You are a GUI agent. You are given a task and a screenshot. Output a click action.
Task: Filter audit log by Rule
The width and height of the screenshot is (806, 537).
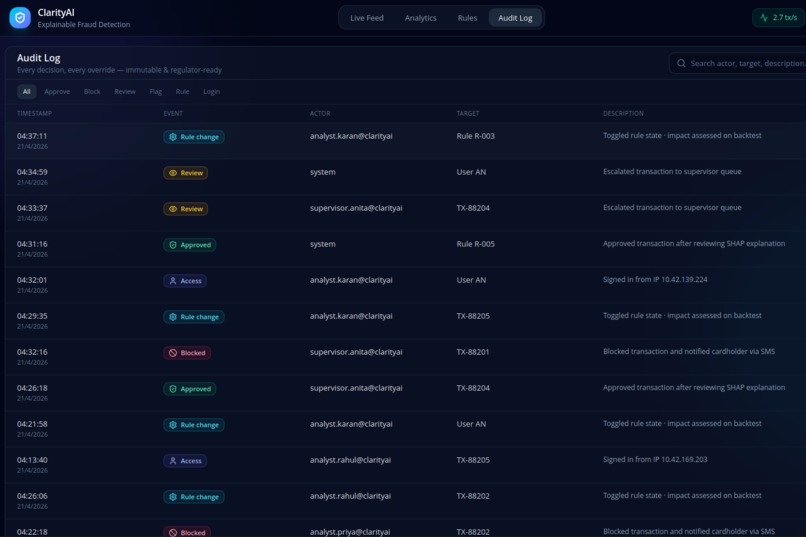click(x=182, y=91)
